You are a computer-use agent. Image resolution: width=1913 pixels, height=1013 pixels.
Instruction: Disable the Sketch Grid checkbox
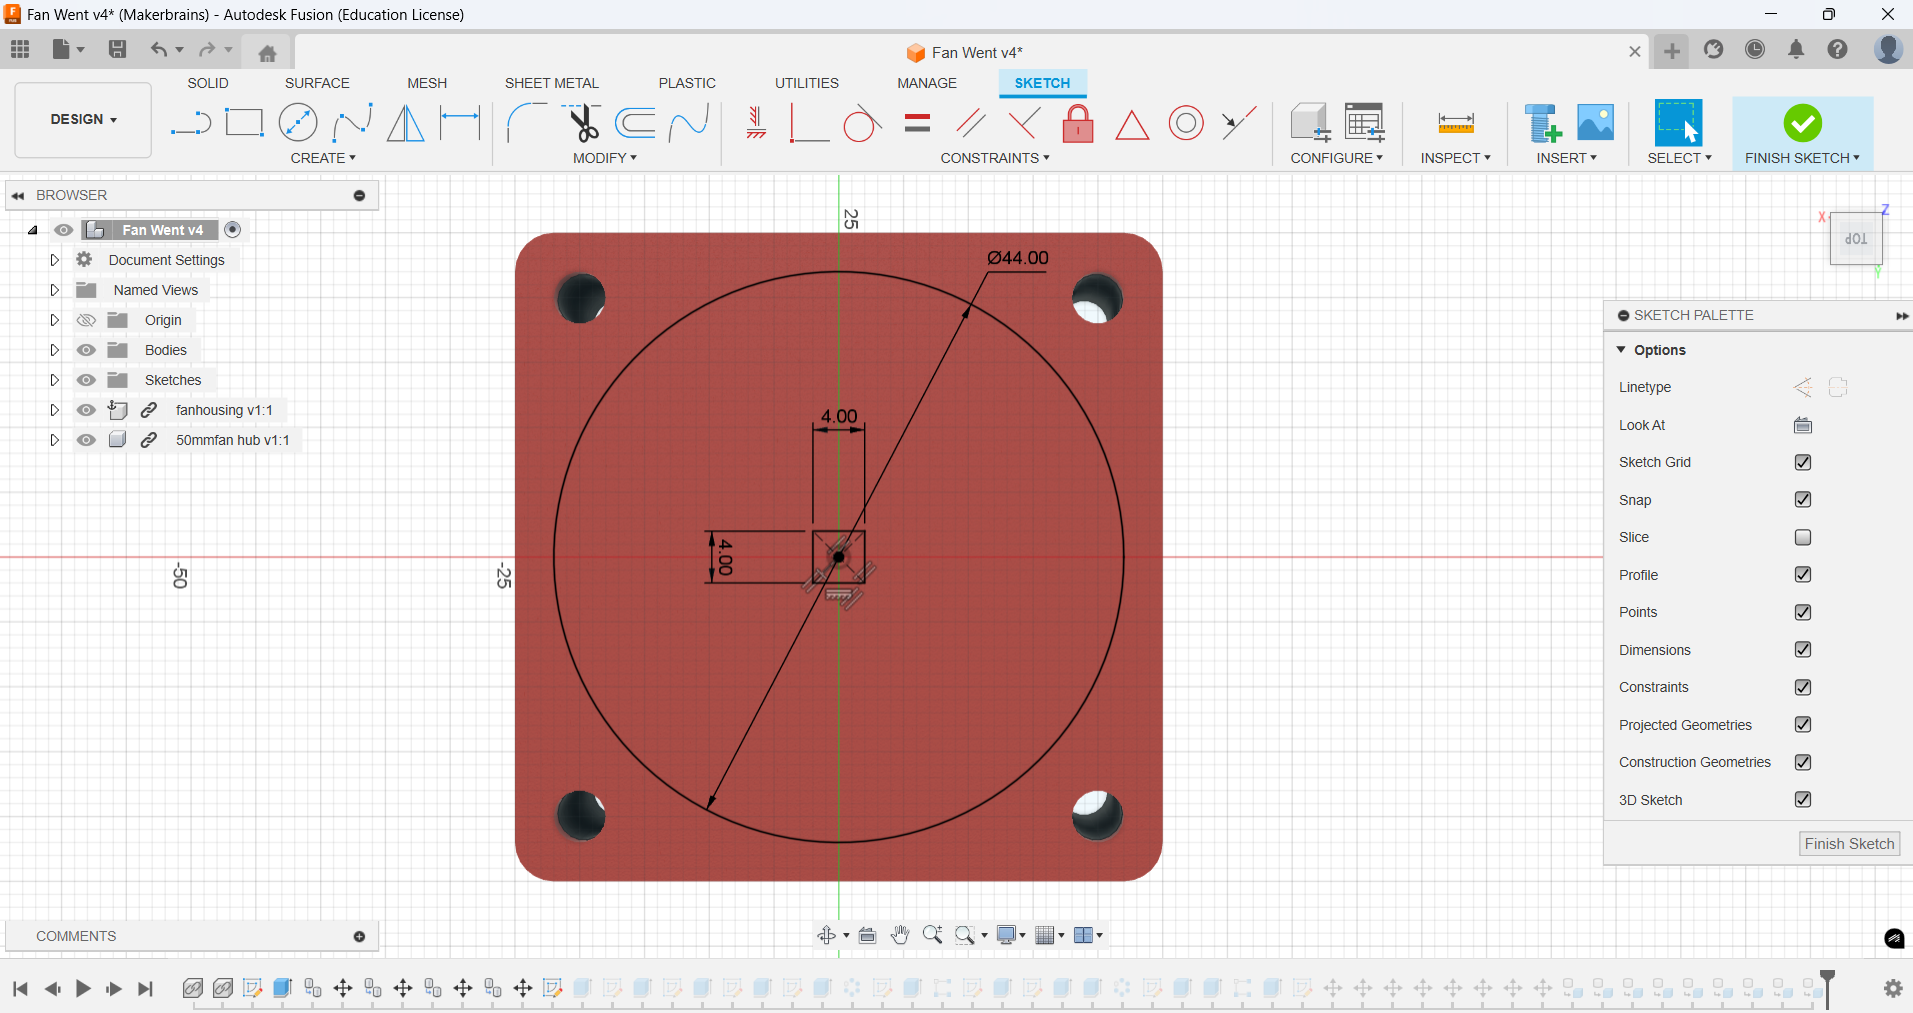point(1803,462)
